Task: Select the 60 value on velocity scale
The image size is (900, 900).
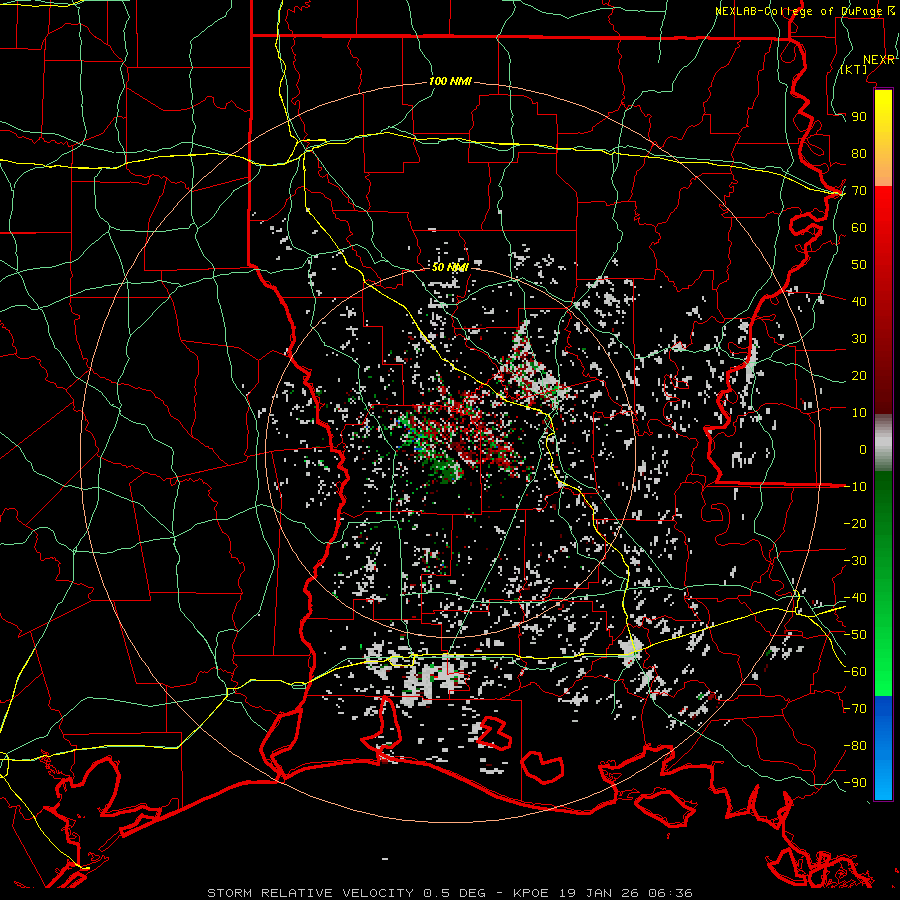Action: click(859, 227)
